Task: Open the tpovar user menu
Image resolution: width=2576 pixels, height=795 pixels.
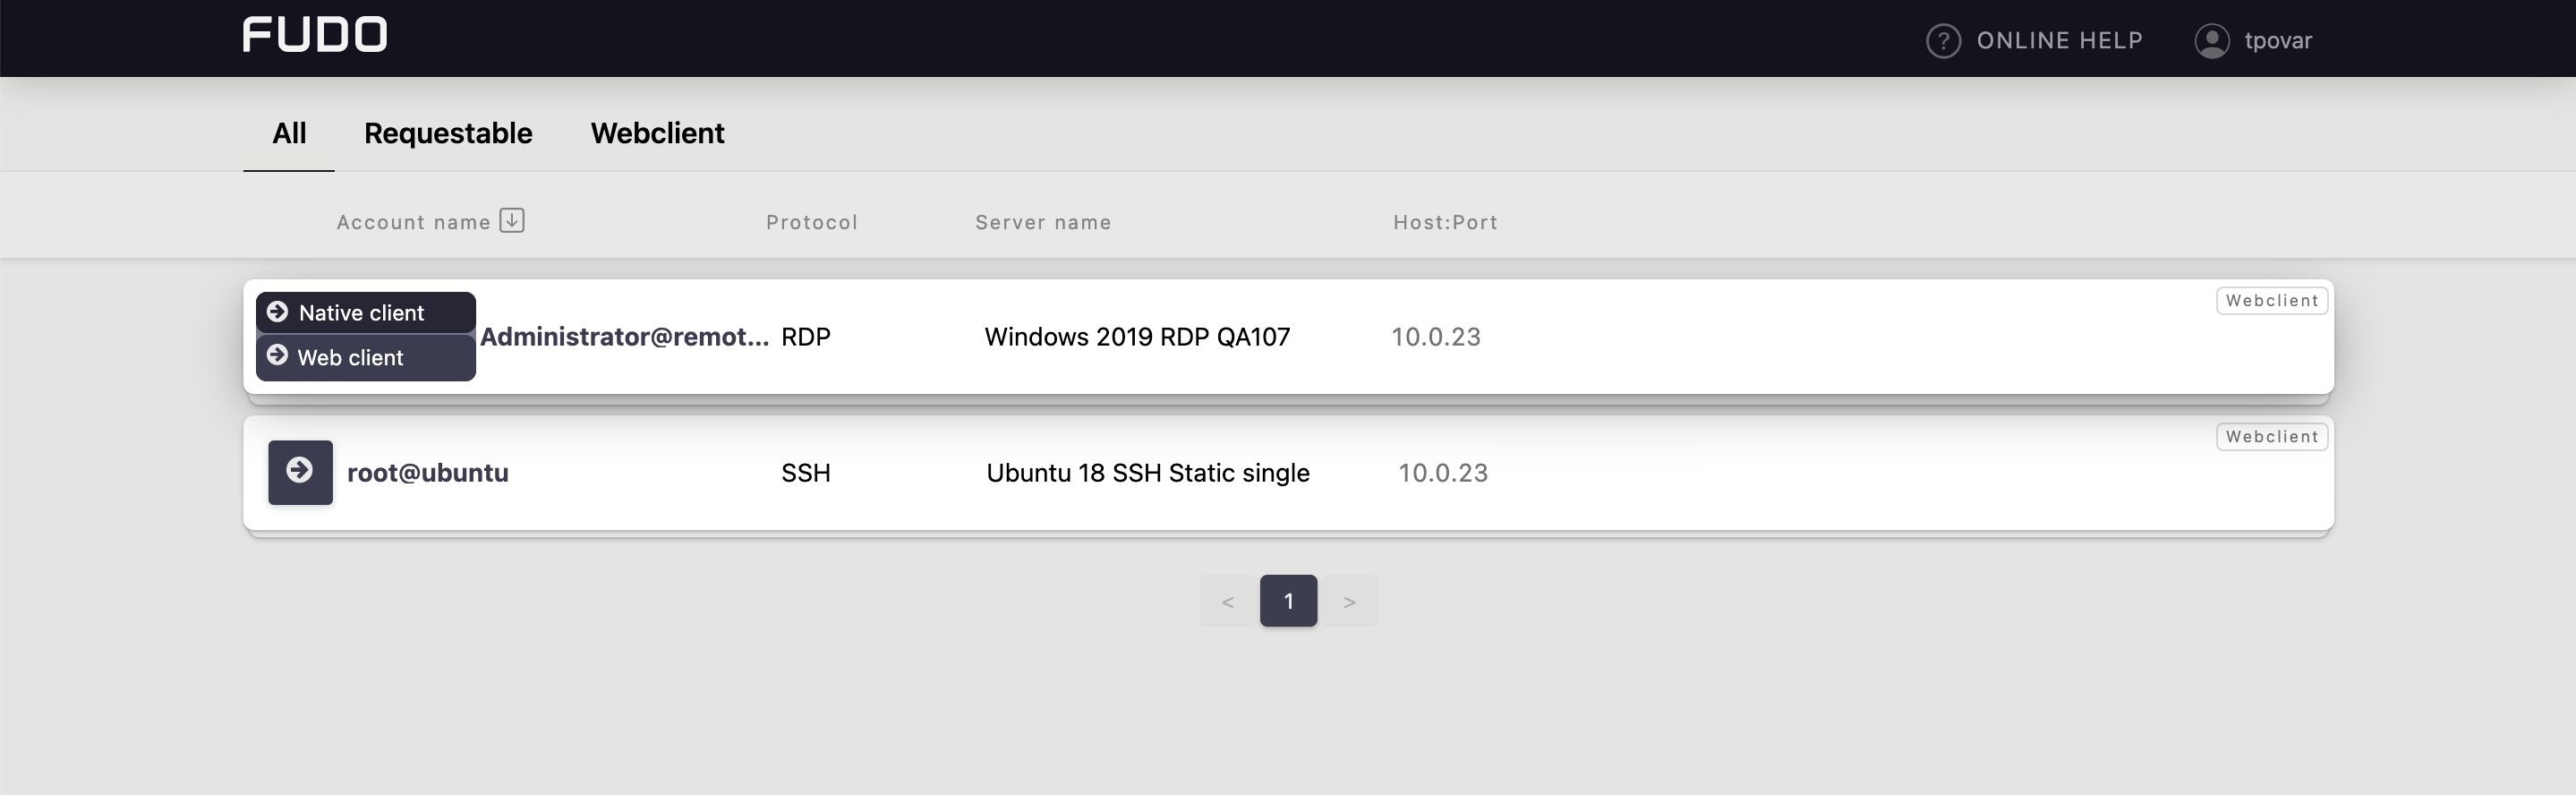Action: 2278,41
